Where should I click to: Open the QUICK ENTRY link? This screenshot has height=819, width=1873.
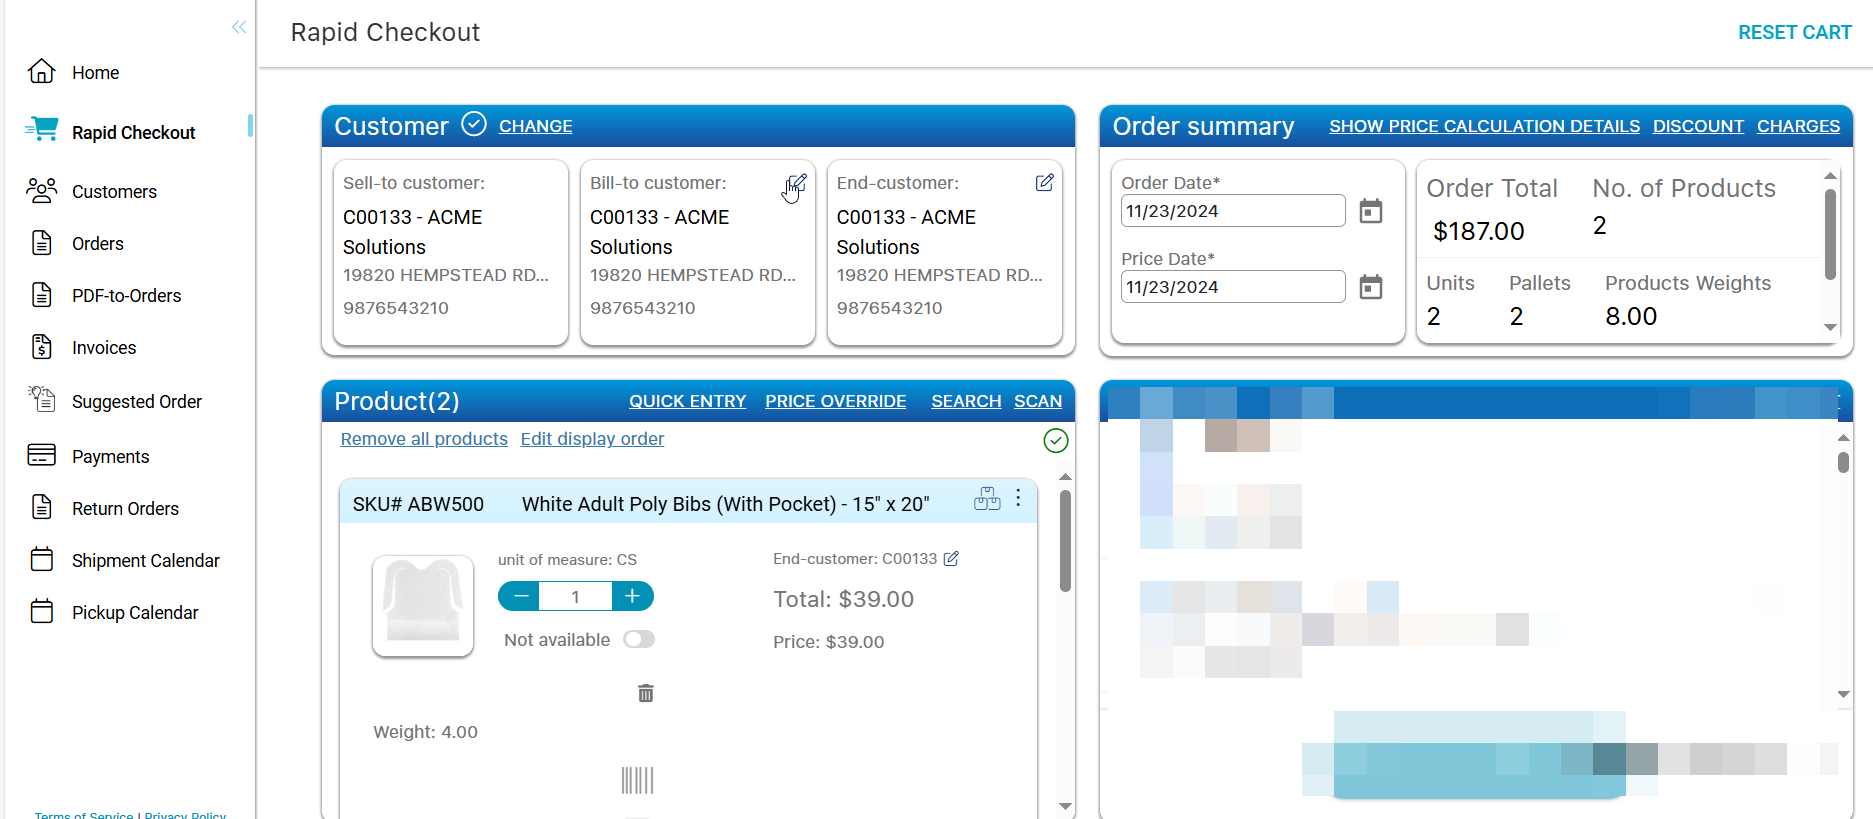pyautogui.click(x=687, y=401)
